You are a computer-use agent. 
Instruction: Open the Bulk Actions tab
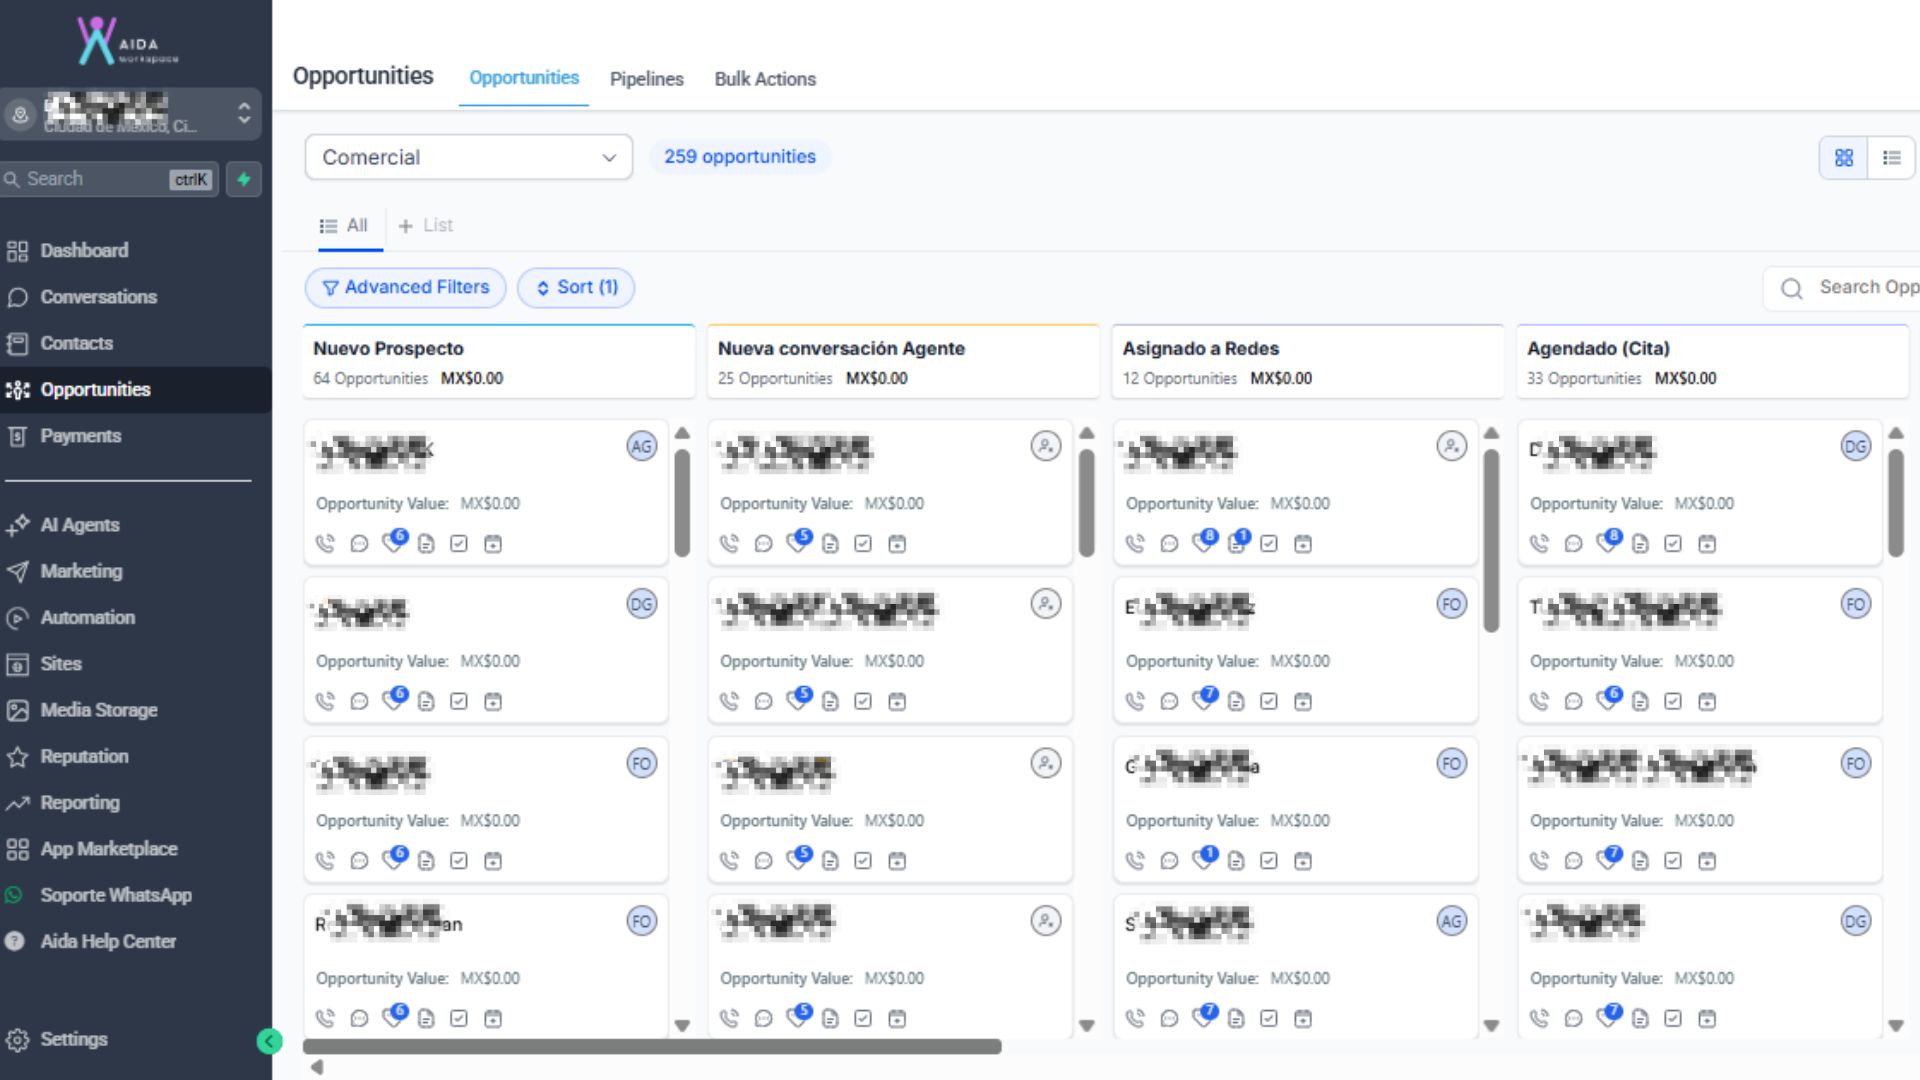(764, 79)
